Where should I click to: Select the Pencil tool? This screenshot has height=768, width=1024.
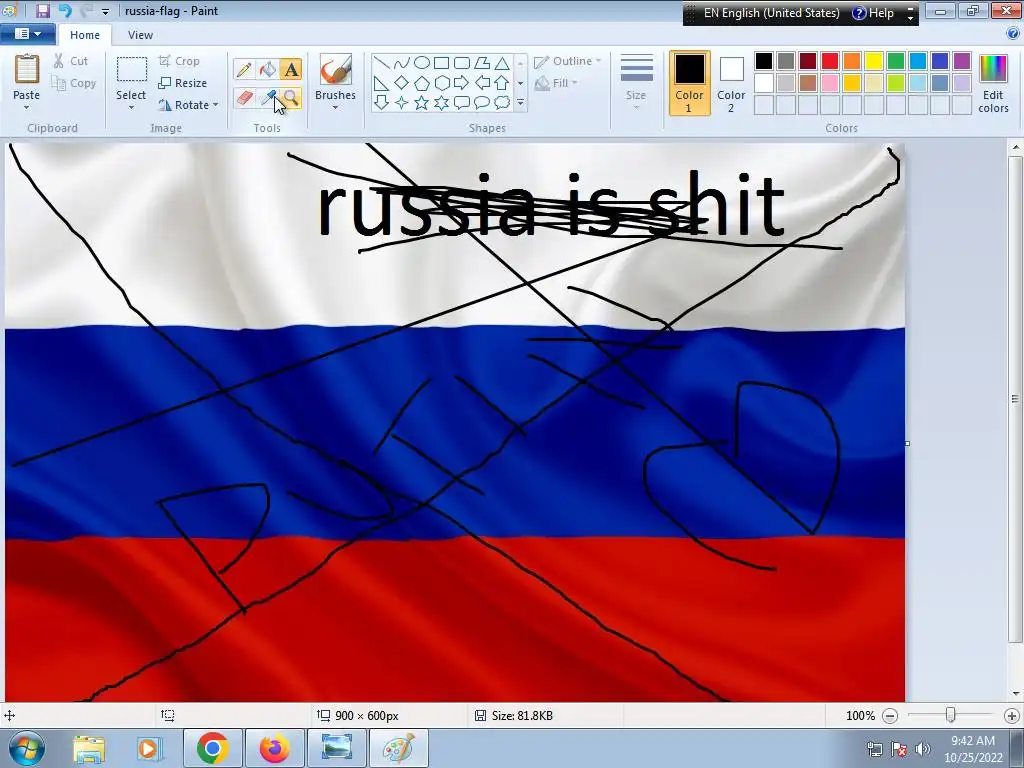tap(244, 69)
